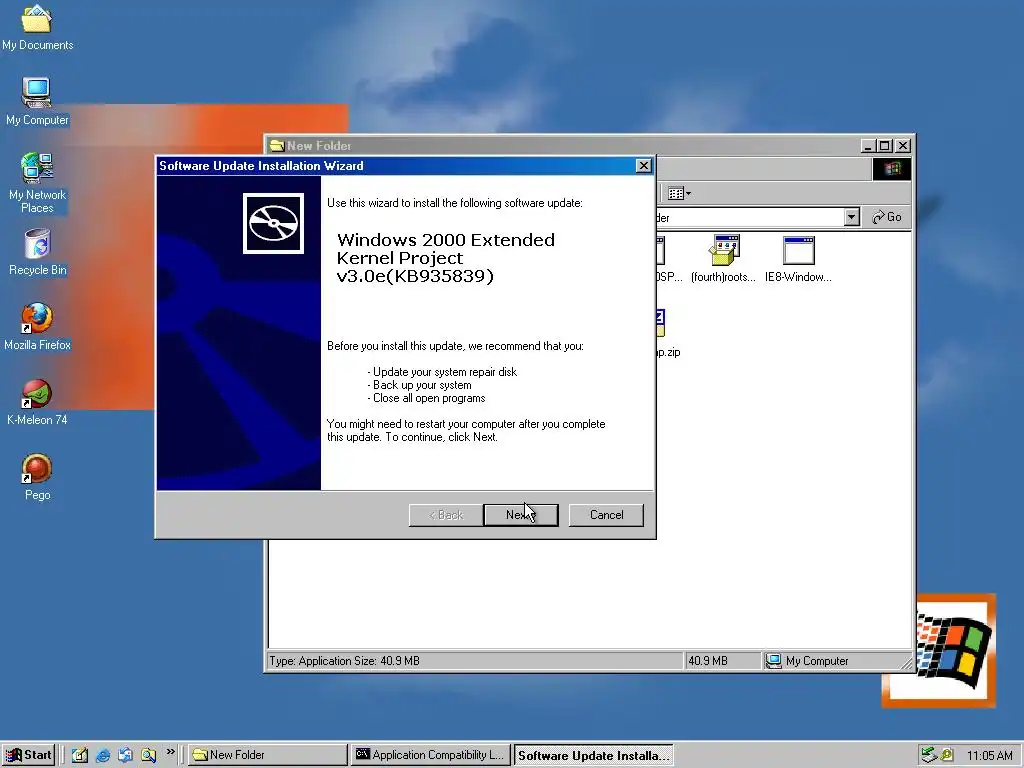Click Show Desktop quick launch icon
The width and height of the screenshot is (1024, 768).
80,755
